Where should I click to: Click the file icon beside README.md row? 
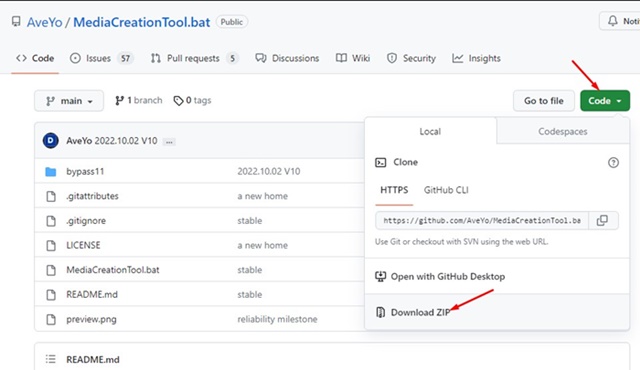pyautogui.click(x=51, y=295)
